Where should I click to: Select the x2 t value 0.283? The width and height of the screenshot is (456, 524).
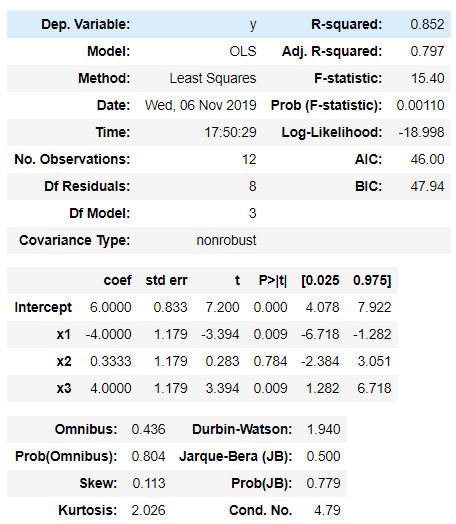222,362
